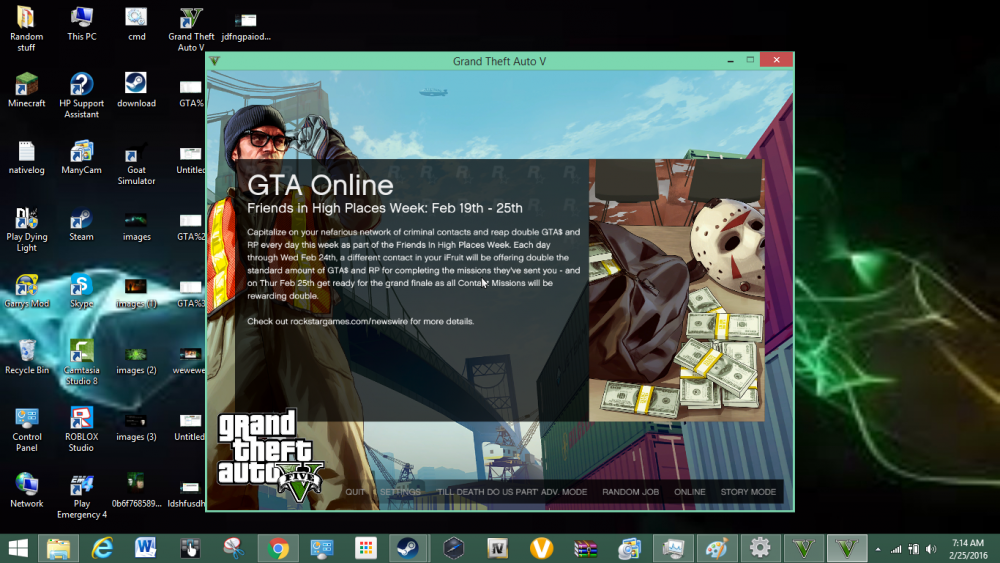Open the Windows Start button
Screen dimensions: 1000x563
(18, 548)
